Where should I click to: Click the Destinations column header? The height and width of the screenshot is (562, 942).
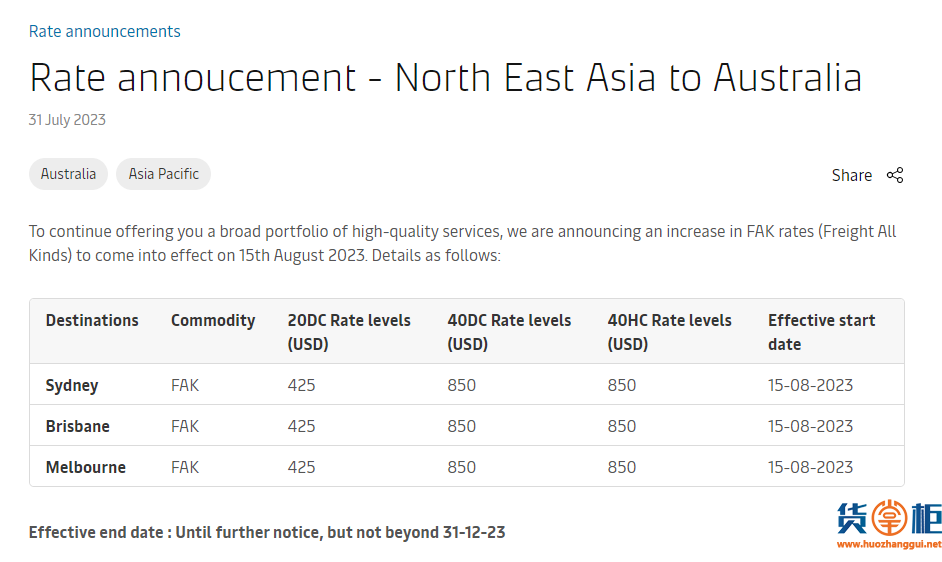pos(92,320)
